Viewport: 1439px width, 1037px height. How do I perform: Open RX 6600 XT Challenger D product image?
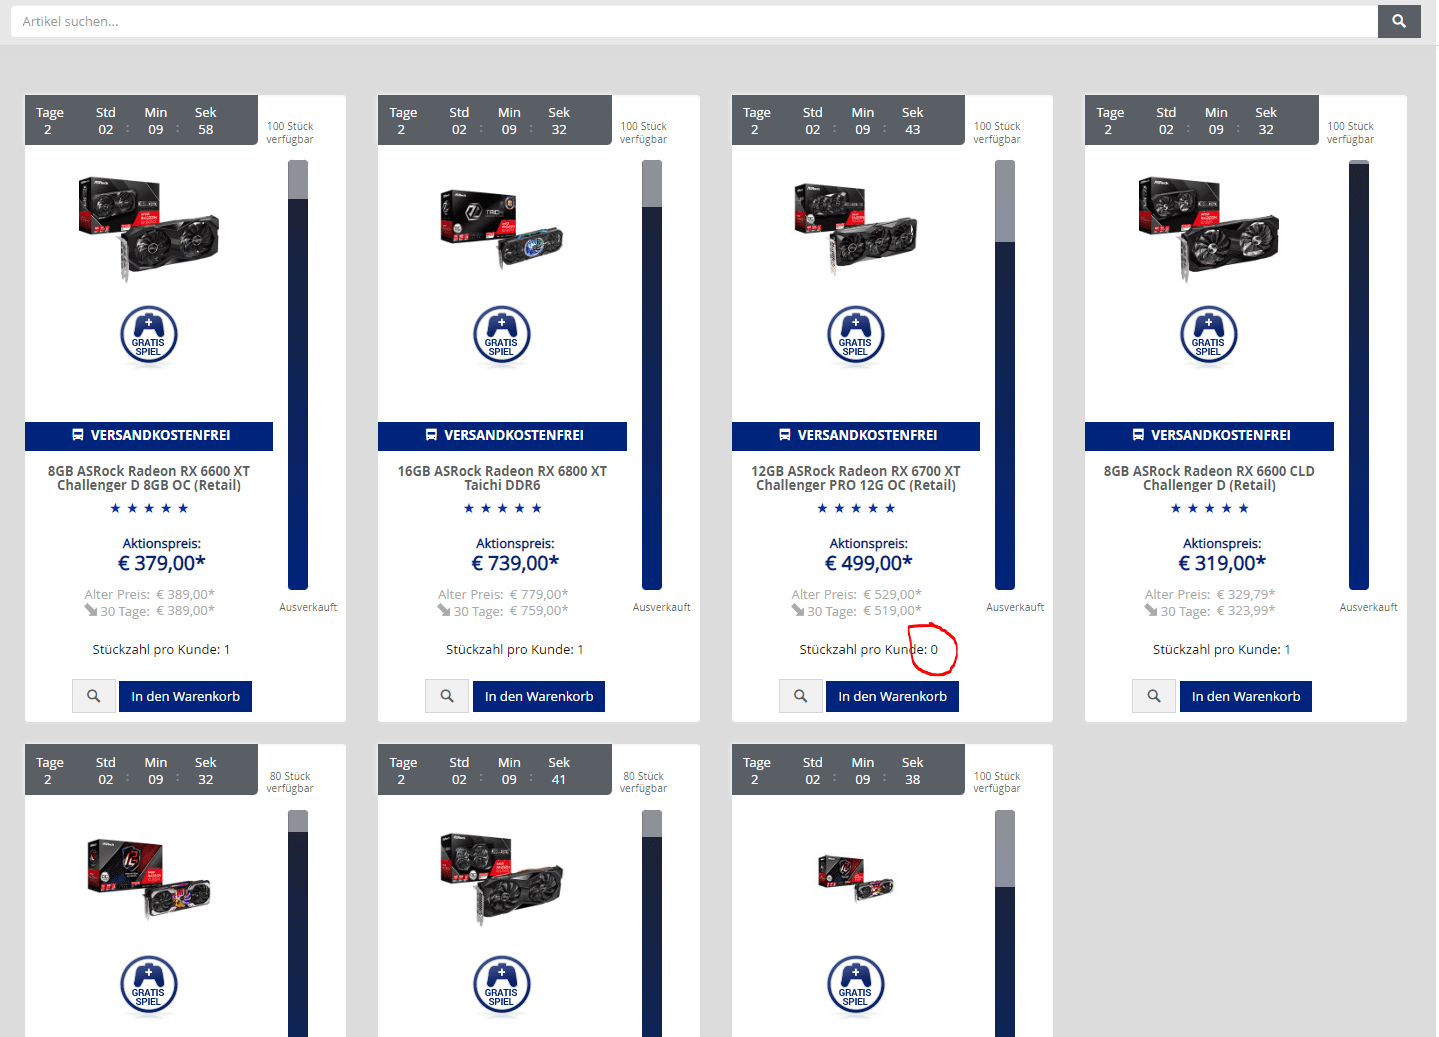click(x=149, y=230)
